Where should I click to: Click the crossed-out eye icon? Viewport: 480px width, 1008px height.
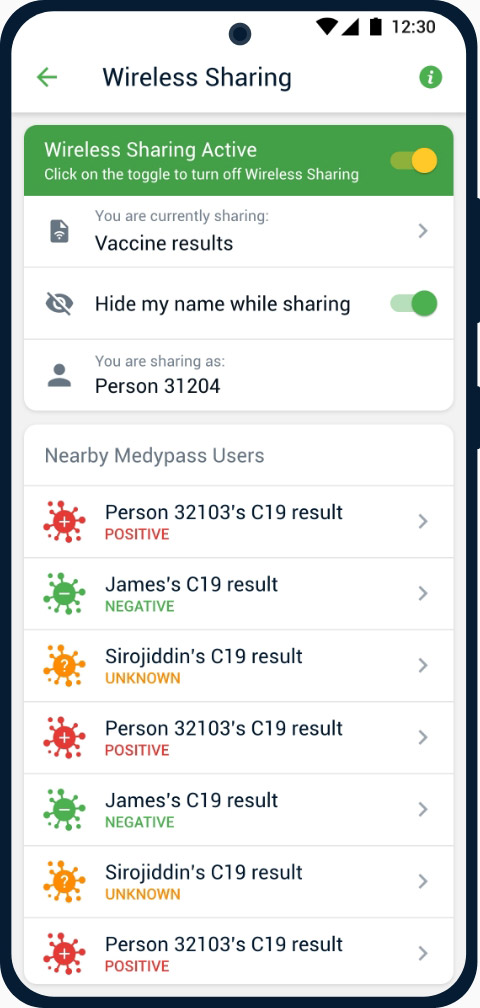tap(60, 303)
